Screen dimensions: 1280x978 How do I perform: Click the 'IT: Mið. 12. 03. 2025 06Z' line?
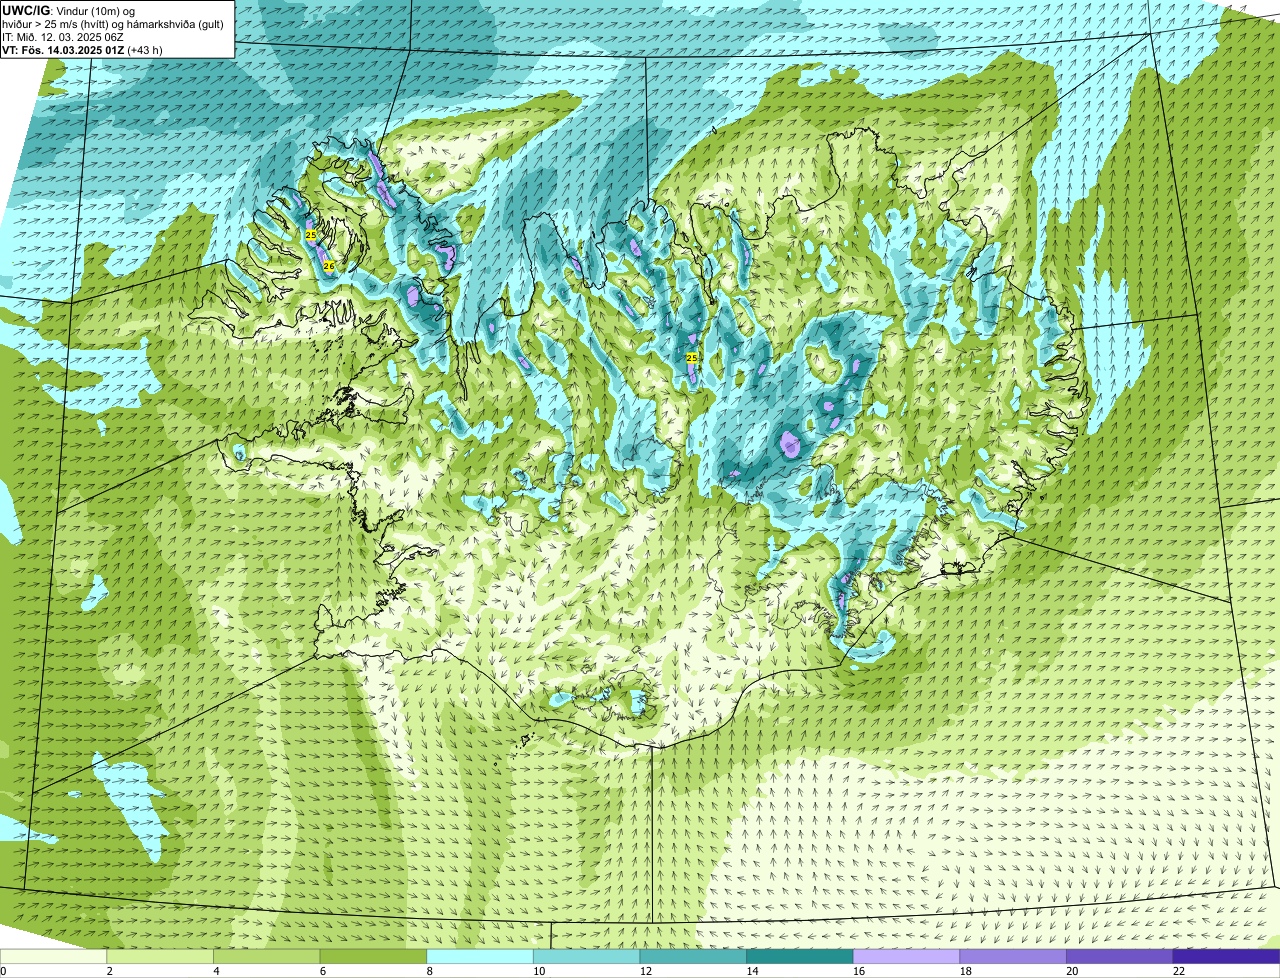pos(63,37)
